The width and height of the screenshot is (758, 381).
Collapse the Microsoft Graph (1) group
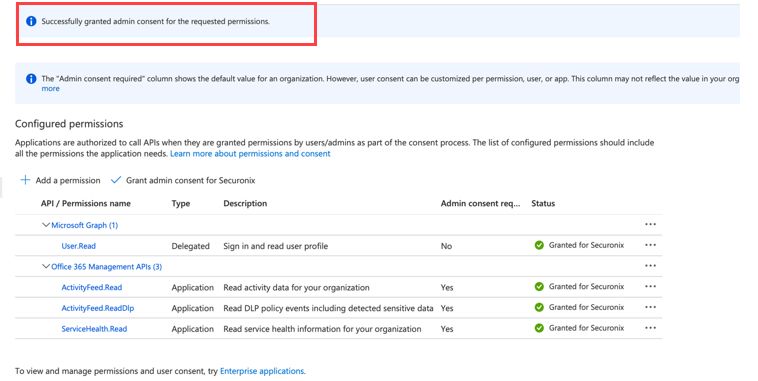click(x=46, y=225)
